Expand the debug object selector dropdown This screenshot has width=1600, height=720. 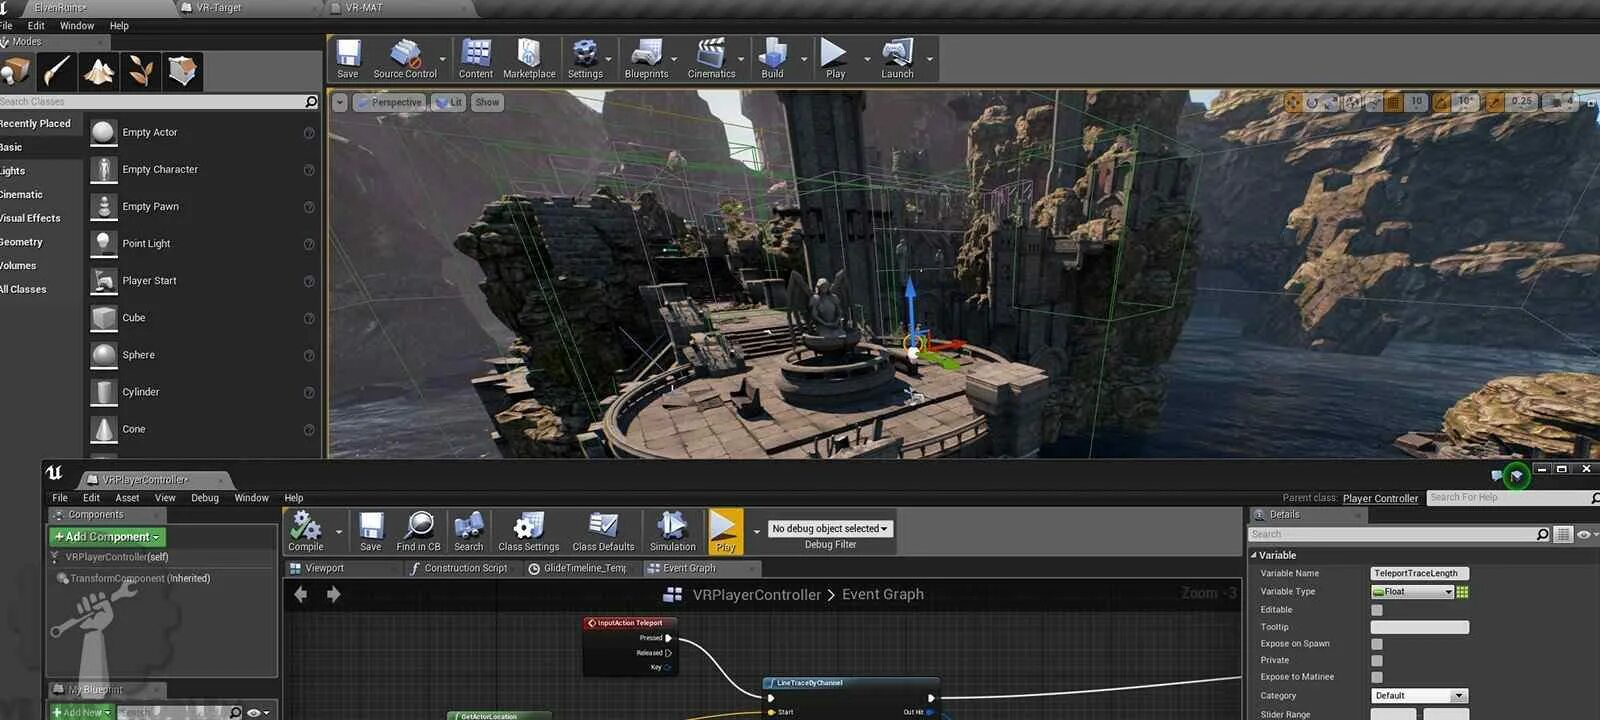coord(830,529)
